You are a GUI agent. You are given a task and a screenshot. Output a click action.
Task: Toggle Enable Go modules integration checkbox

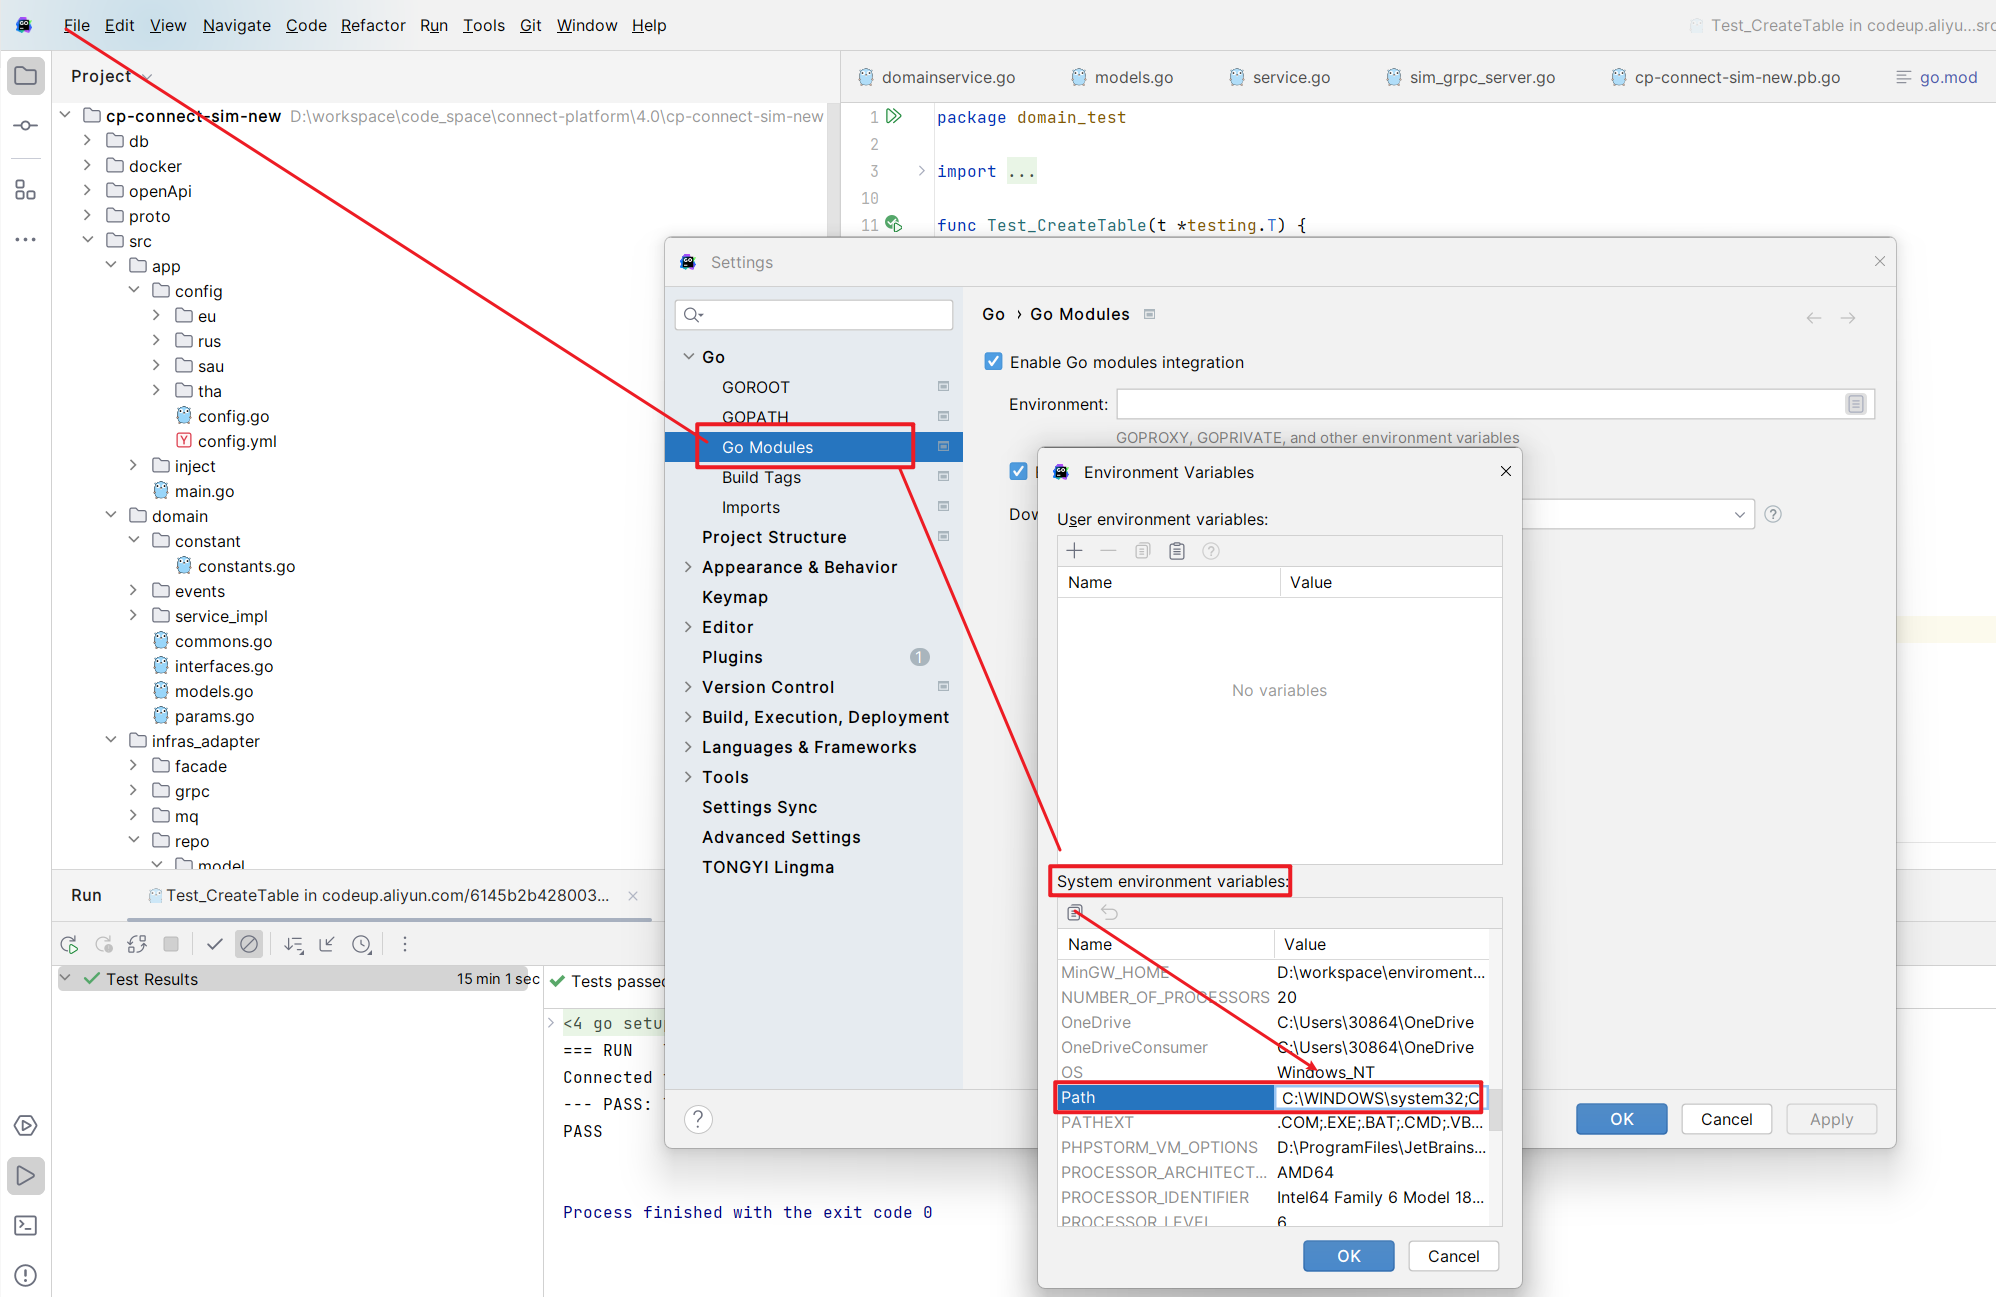tap(993, 362)
